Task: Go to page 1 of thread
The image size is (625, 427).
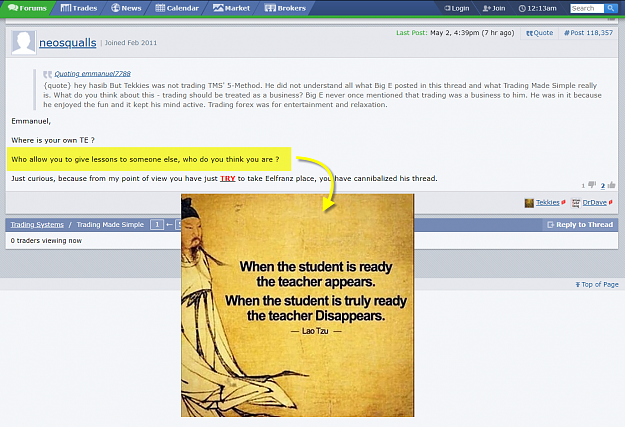Action: 157,225
